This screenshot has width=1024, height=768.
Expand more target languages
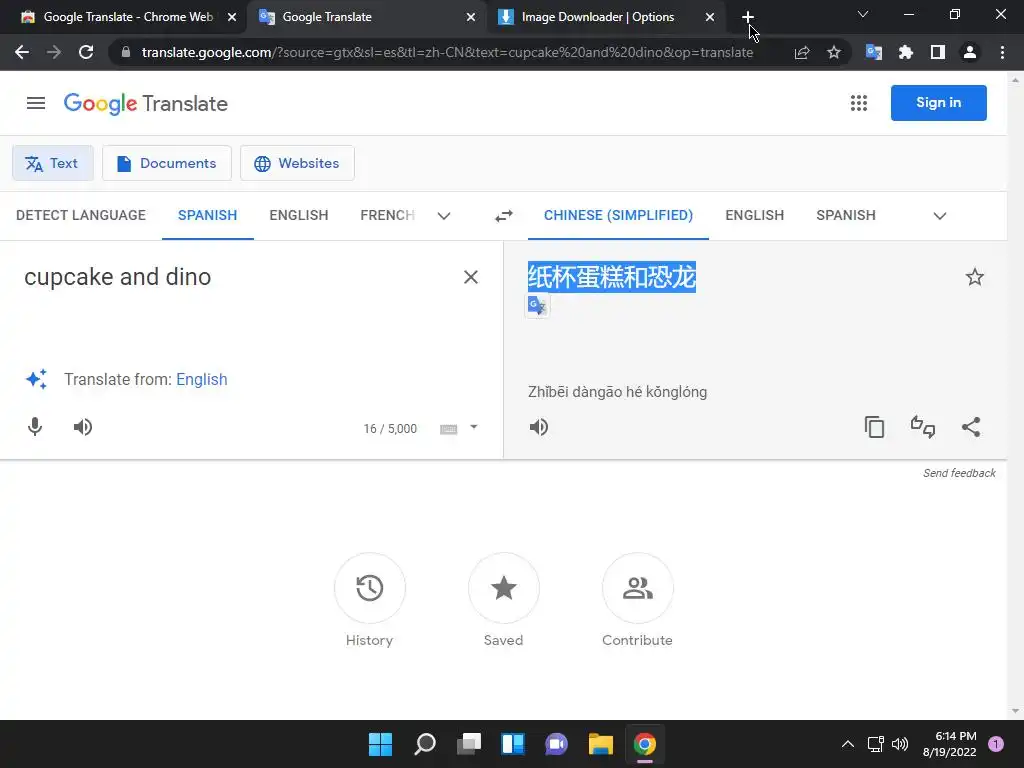(940, 216)
